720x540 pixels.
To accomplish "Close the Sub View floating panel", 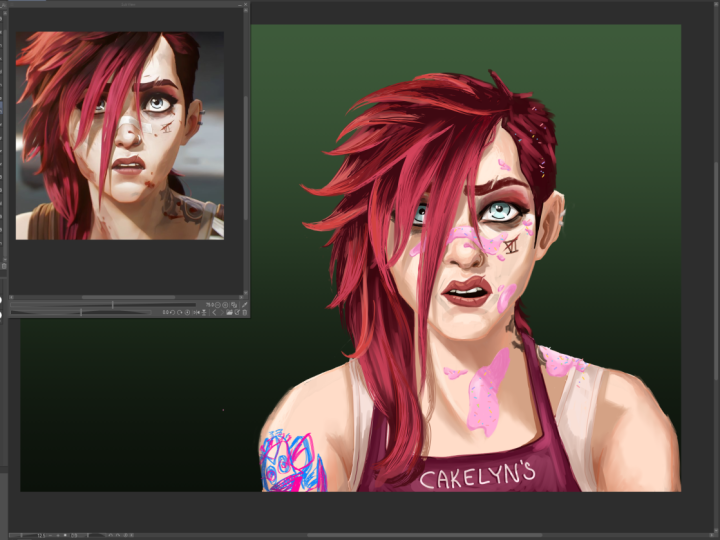I will [246, 5].
